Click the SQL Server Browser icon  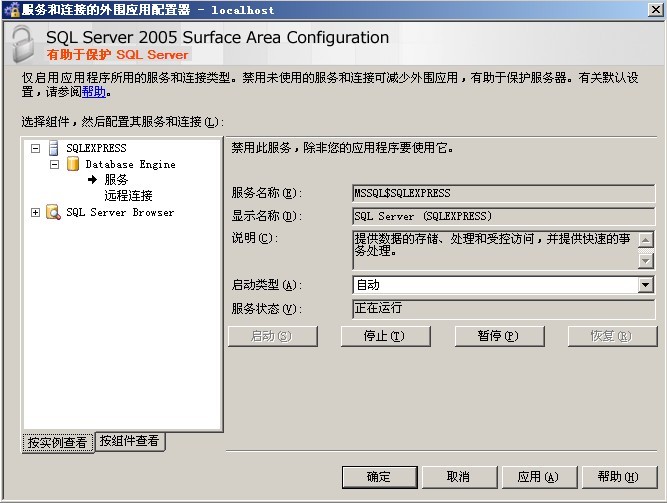click(x=53, y=212)
